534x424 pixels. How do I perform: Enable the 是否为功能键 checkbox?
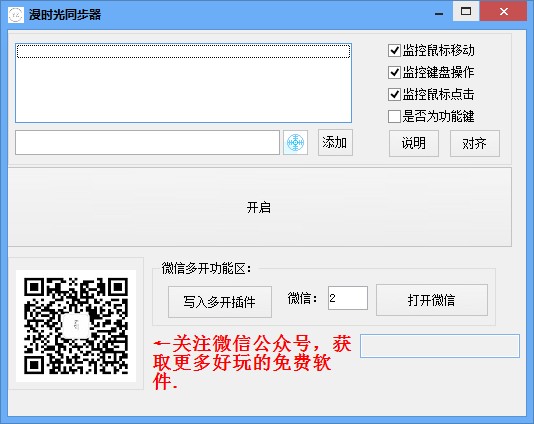[x=394, y=116]
